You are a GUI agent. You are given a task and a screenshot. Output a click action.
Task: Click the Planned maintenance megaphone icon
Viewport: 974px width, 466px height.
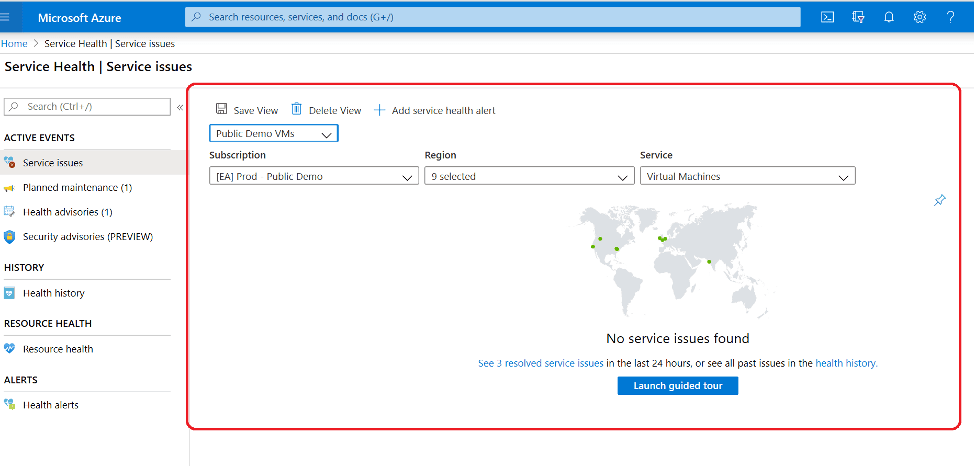pyautogui.click(x=9, y=188)
